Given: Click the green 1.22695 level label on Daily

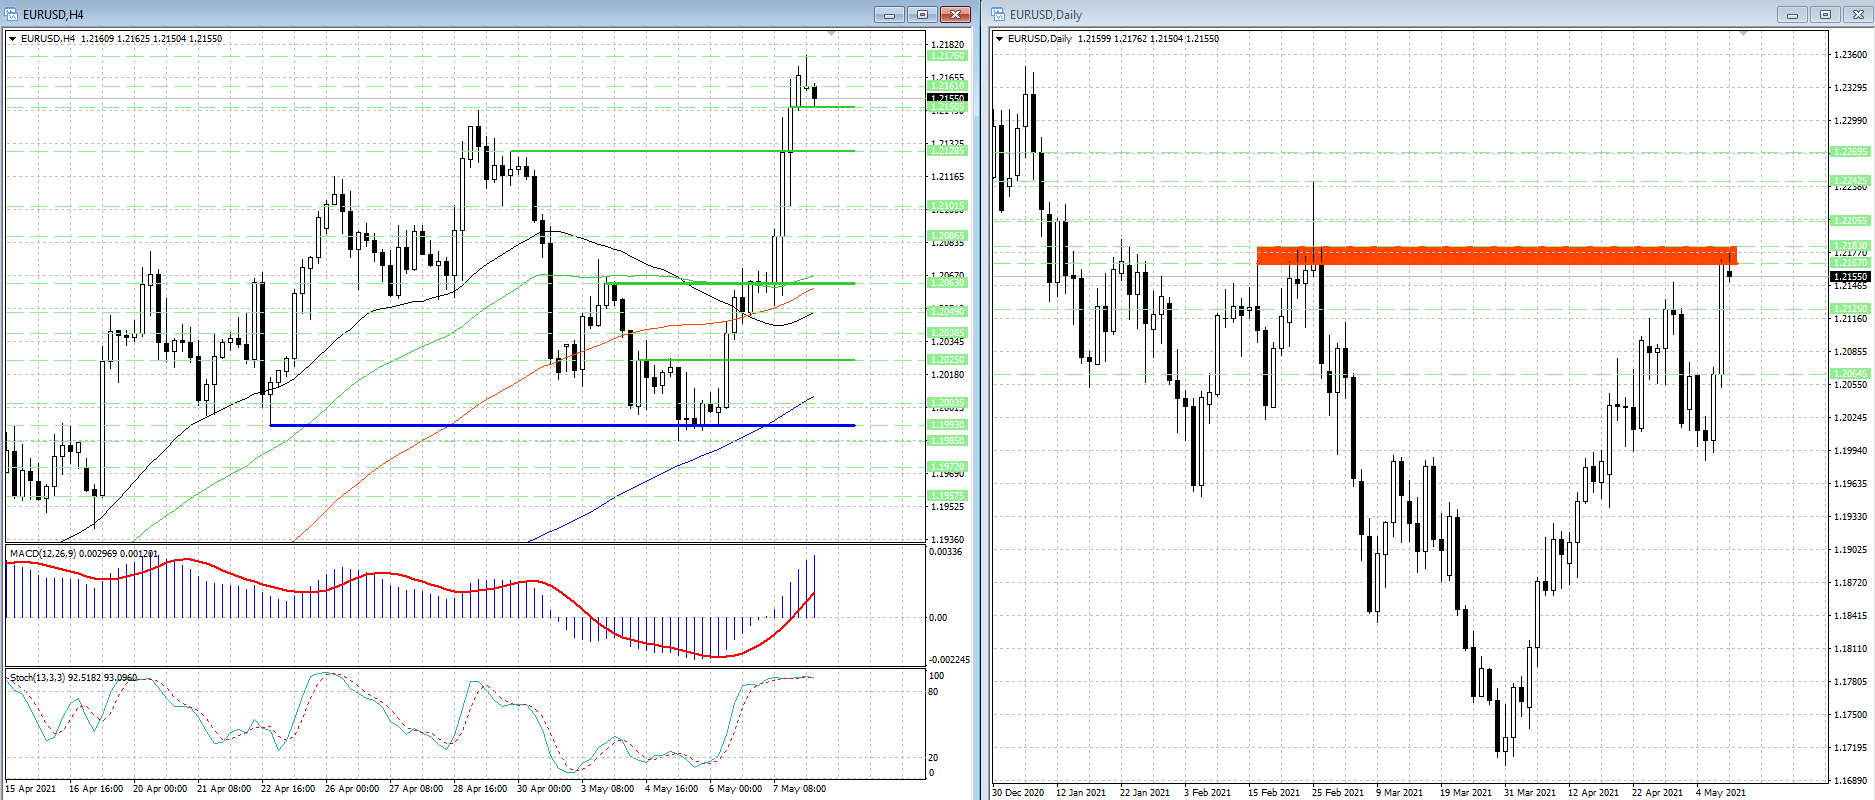Looking at the screenshot, I should [x=1850, y=152].
